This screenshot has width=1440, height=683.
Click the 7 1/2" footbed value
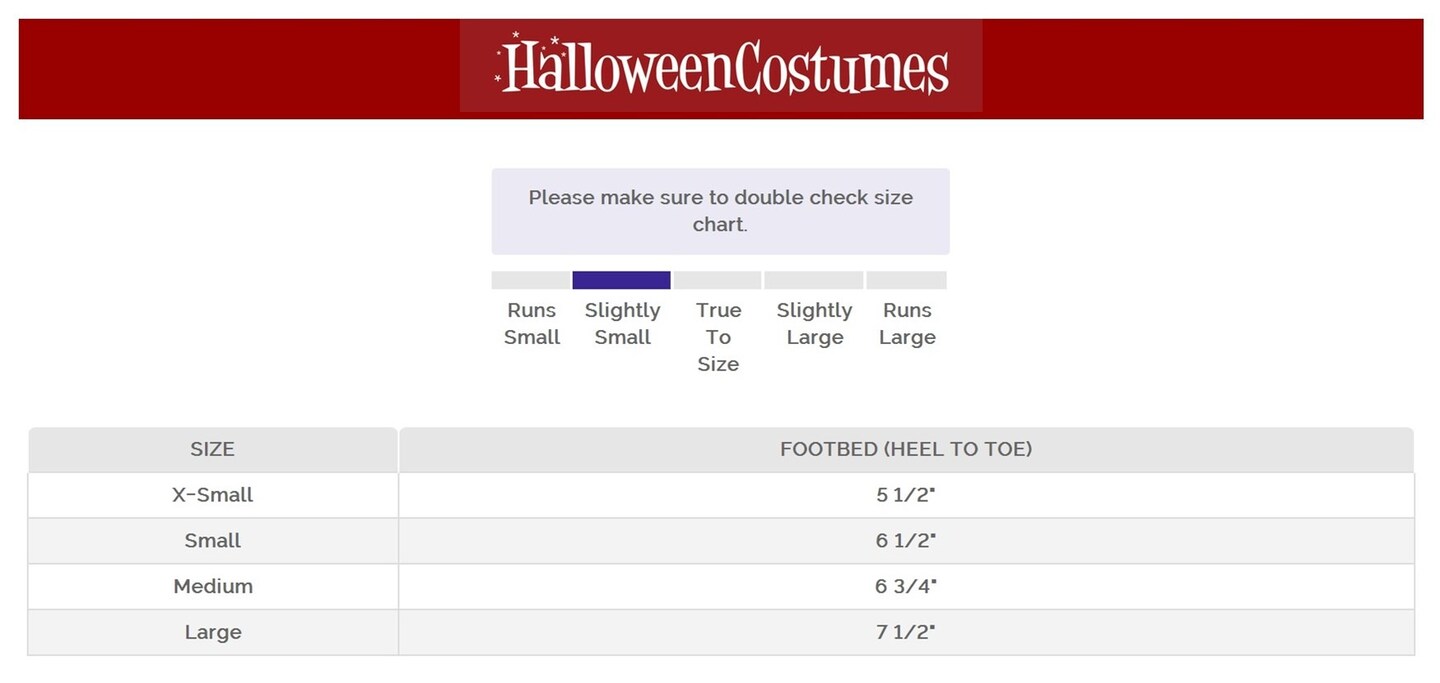click(905, 633)
